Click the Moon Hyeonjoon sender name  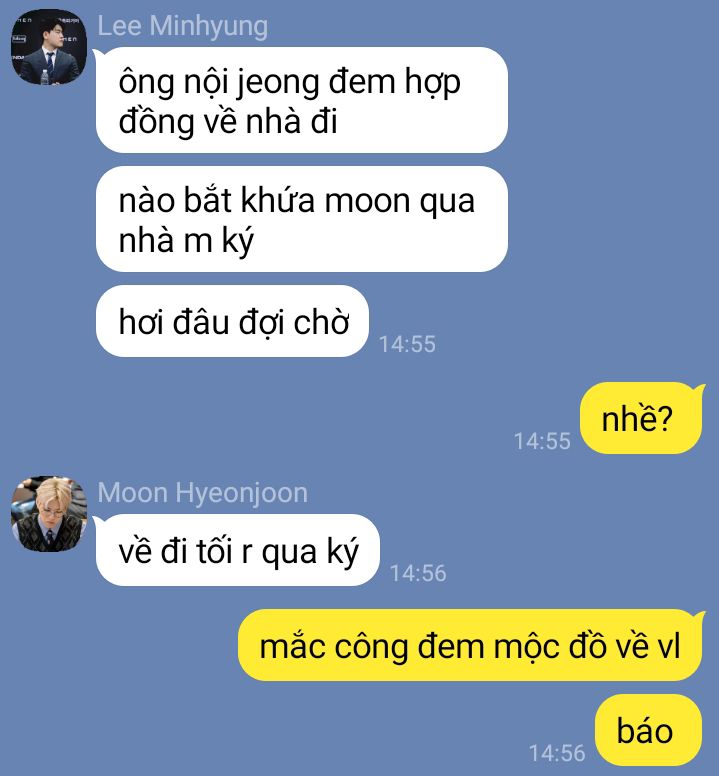(202, 493)
